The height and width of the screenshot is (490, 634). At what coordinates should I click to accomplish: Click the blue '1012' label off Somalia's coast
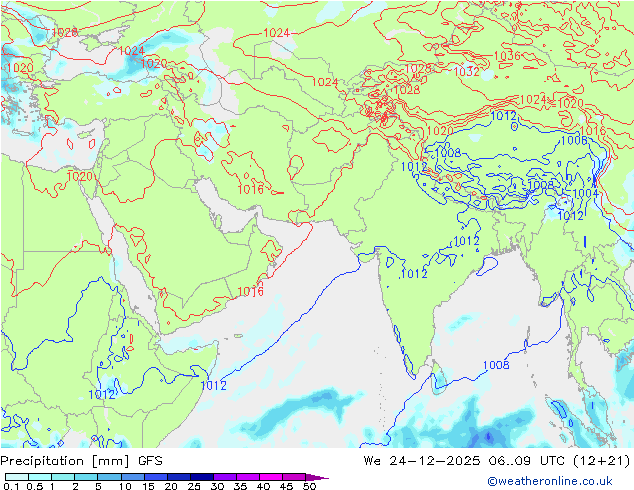pyautogui.click(x=213, y=385)
